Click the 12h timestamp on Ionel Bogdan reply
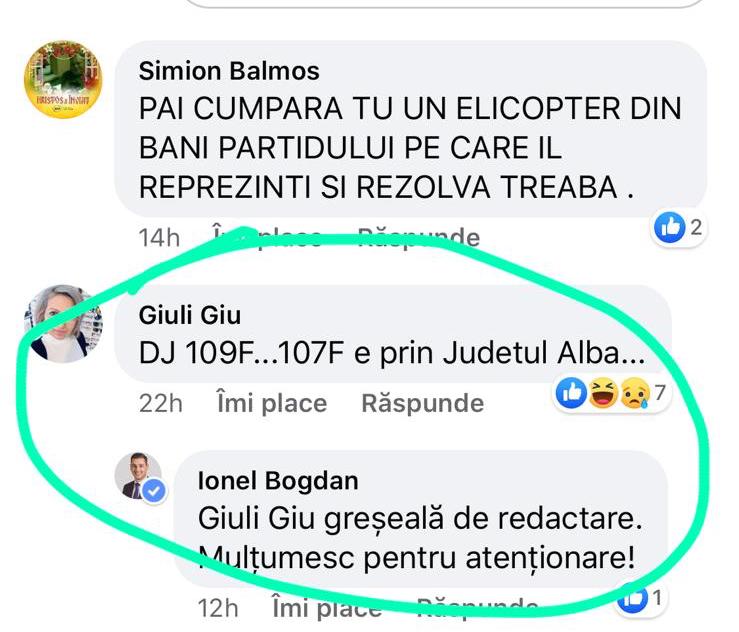Image resolution: width=739 pixels, height=632 pixels. click(218, 608)
